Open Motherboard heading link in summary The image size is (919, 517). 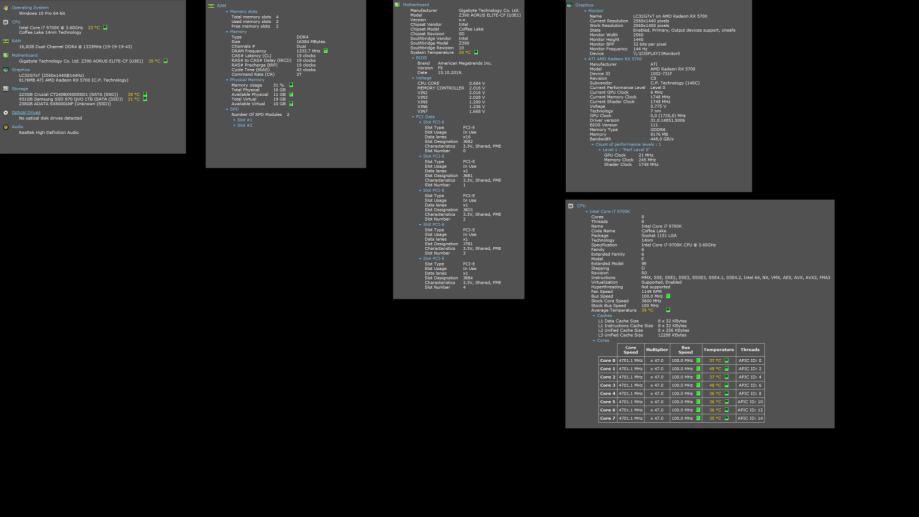tap(25, 56)
